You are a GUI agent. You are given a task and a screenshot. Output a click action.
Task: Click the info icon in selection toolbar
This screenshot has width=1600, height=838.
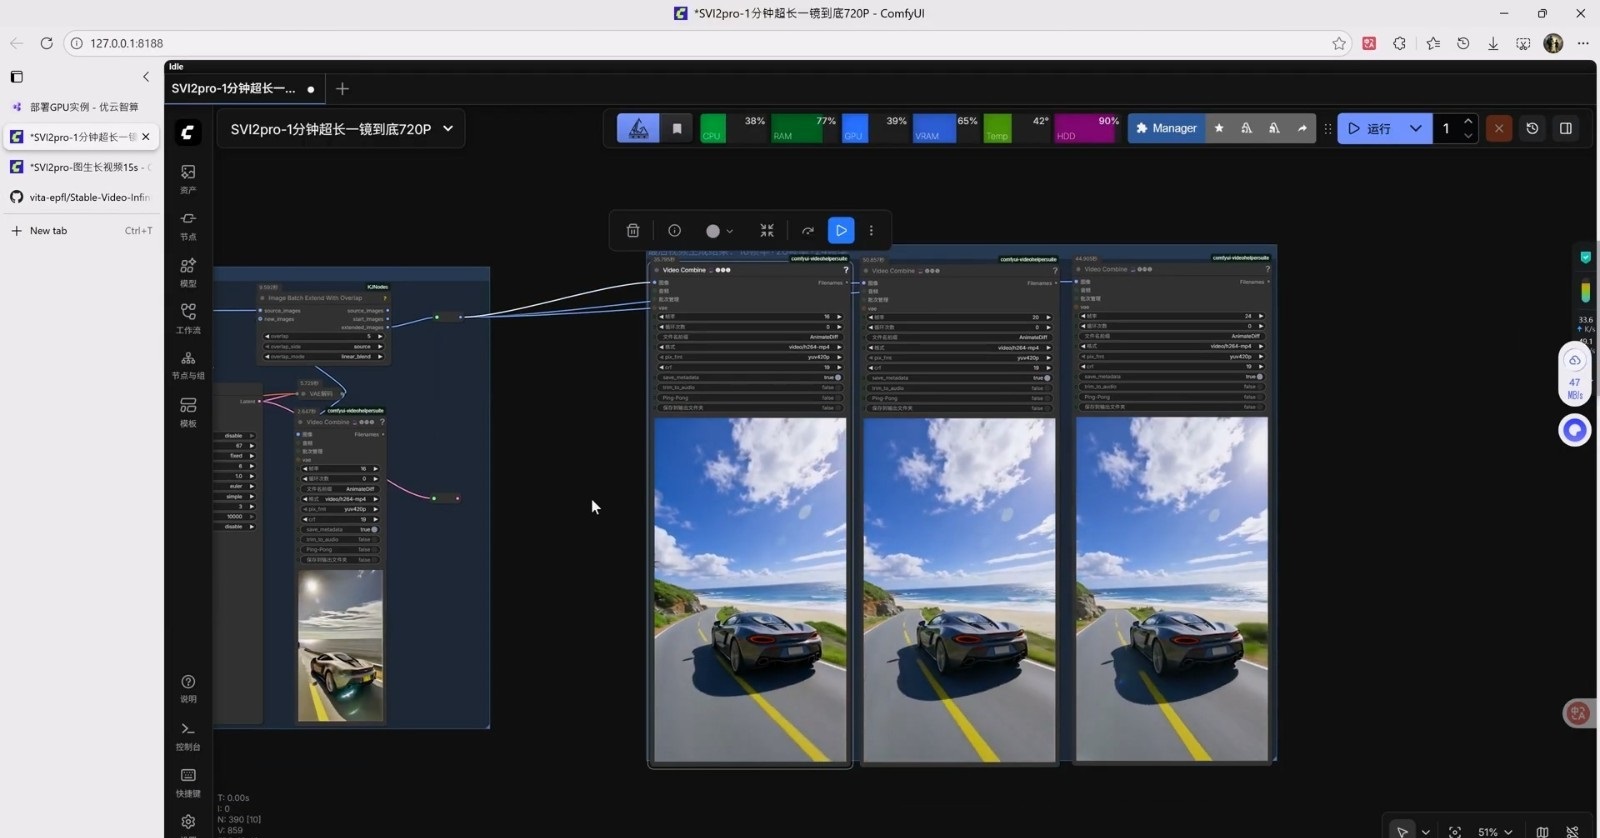(x=675, y=231)
